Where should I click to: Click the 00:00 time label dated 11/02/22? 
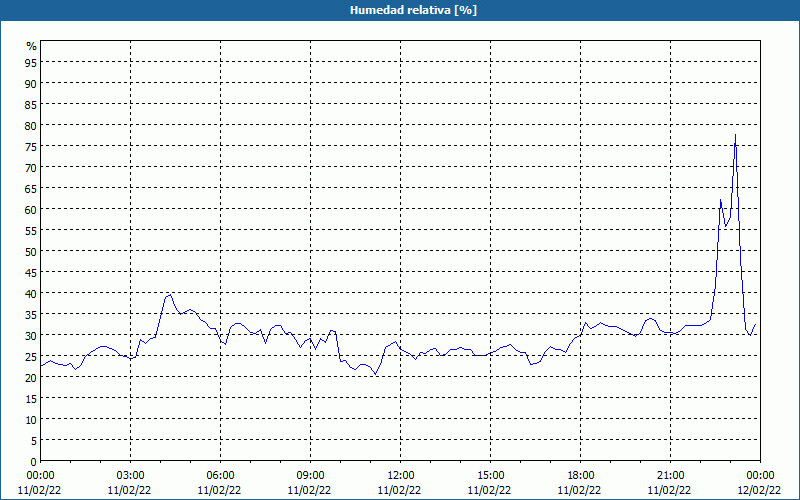pyautogui.click(x=40, y=476)
